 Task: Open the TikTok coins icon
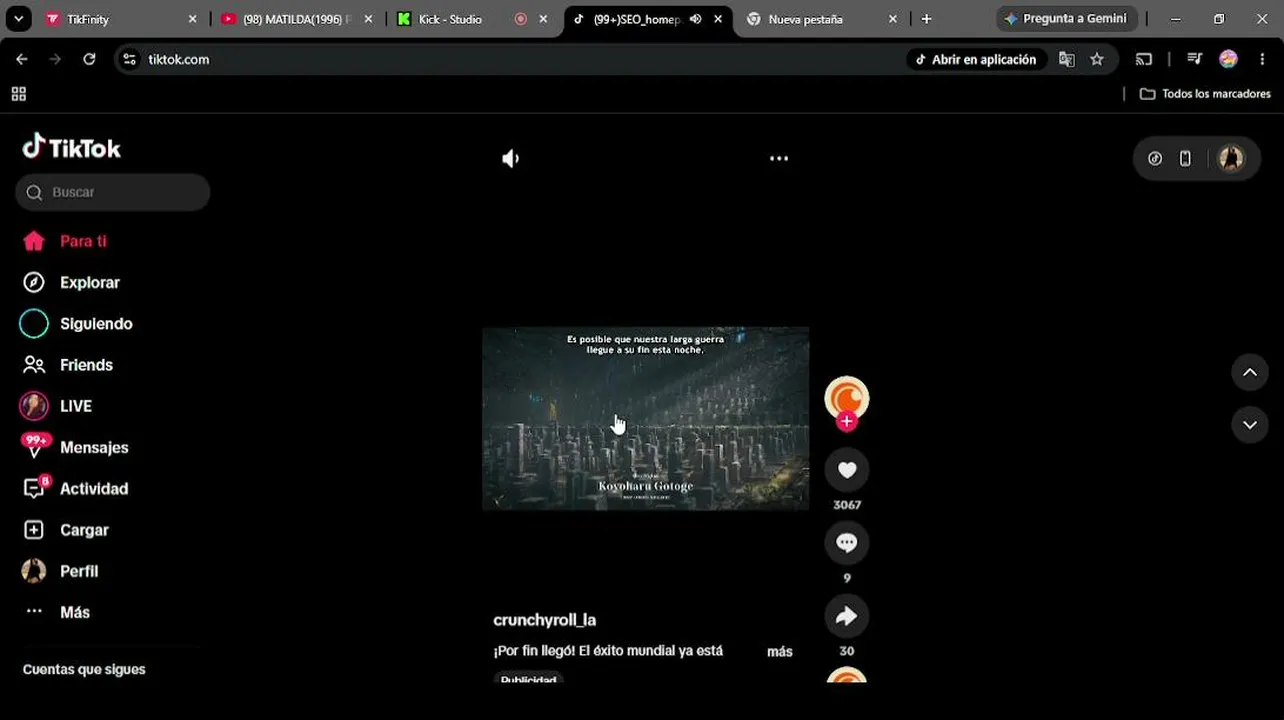pos(1155,158)
